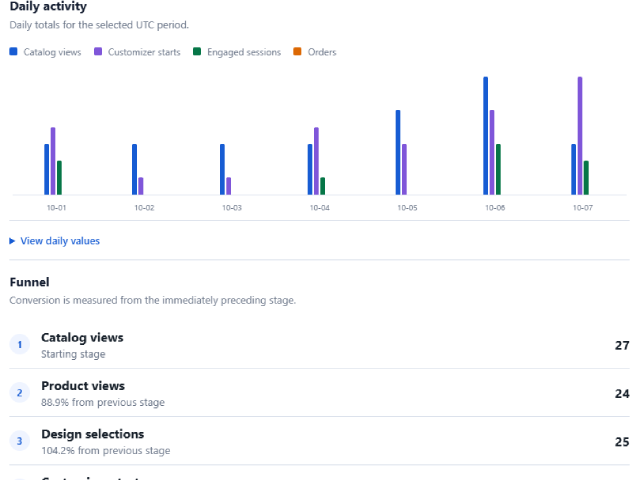
Task: Select the Product views funnel stage title
Action: pyautogui.click(x=83, y=386)
